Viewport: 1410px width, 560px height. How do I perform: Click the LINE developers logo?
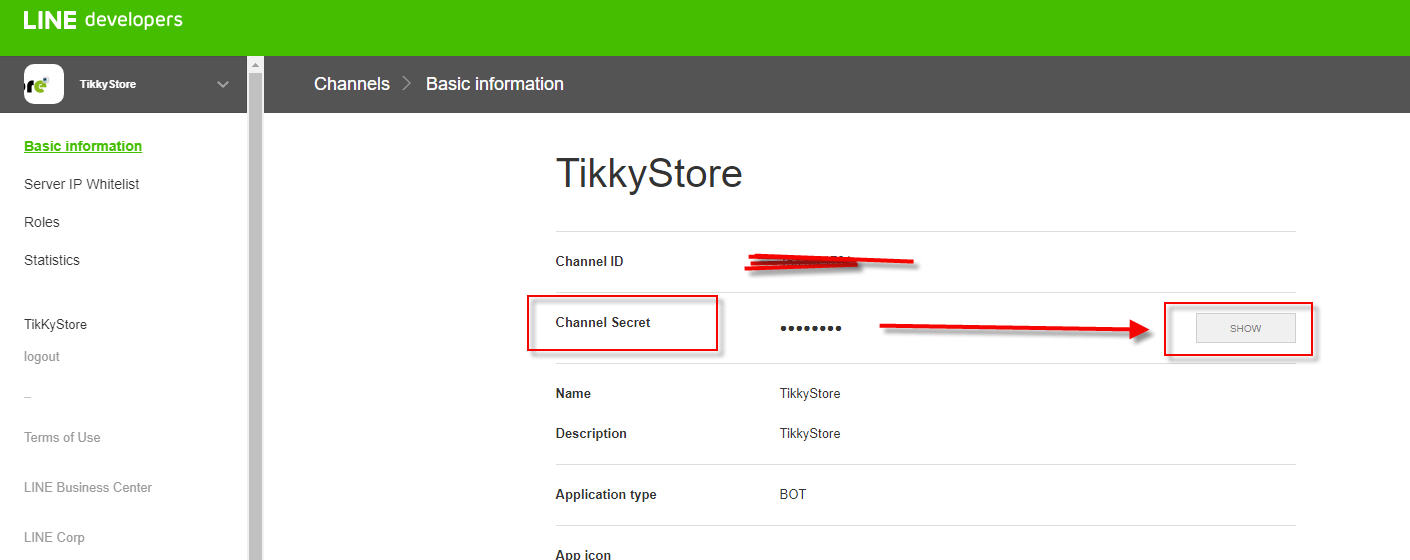[103, 20]
